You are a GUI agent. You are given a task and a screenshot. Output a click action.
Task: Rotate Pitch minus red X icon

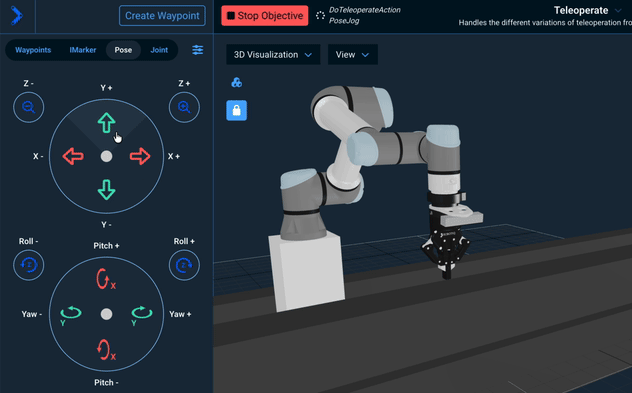point(106,350)
